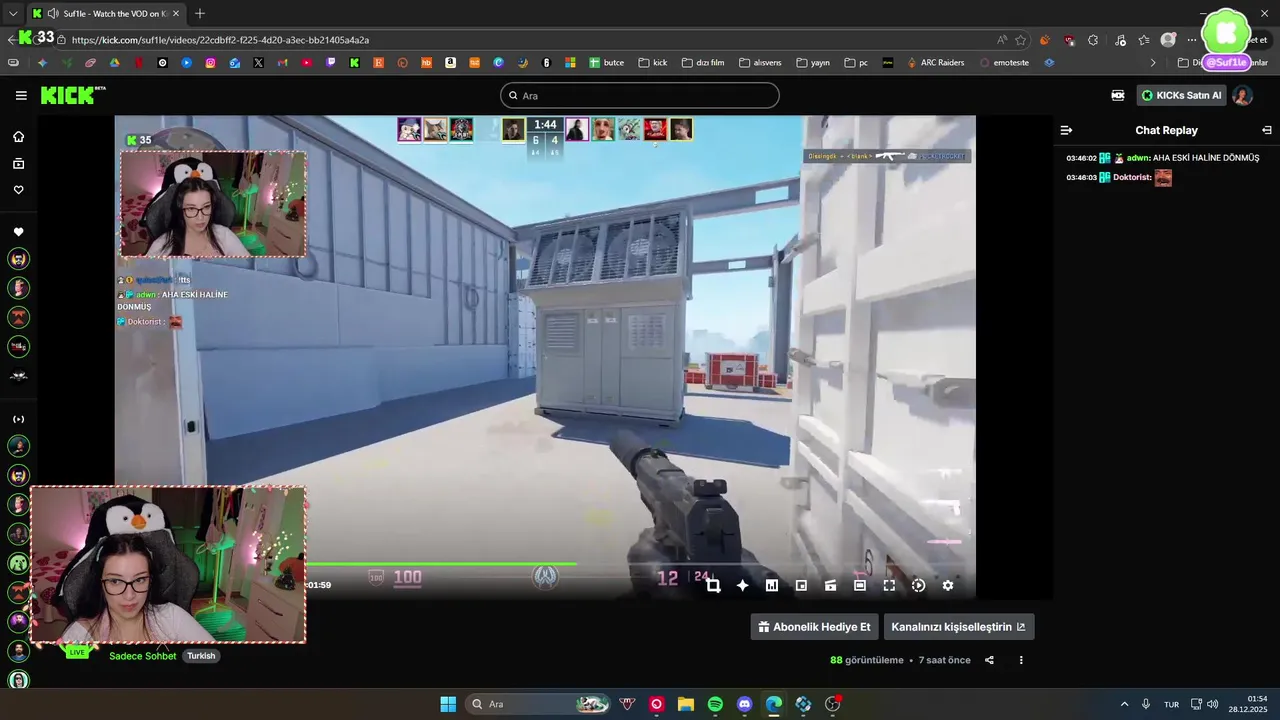Open the taskbar volume control
Viewport: 1280px width, 720px height.
1212,704
